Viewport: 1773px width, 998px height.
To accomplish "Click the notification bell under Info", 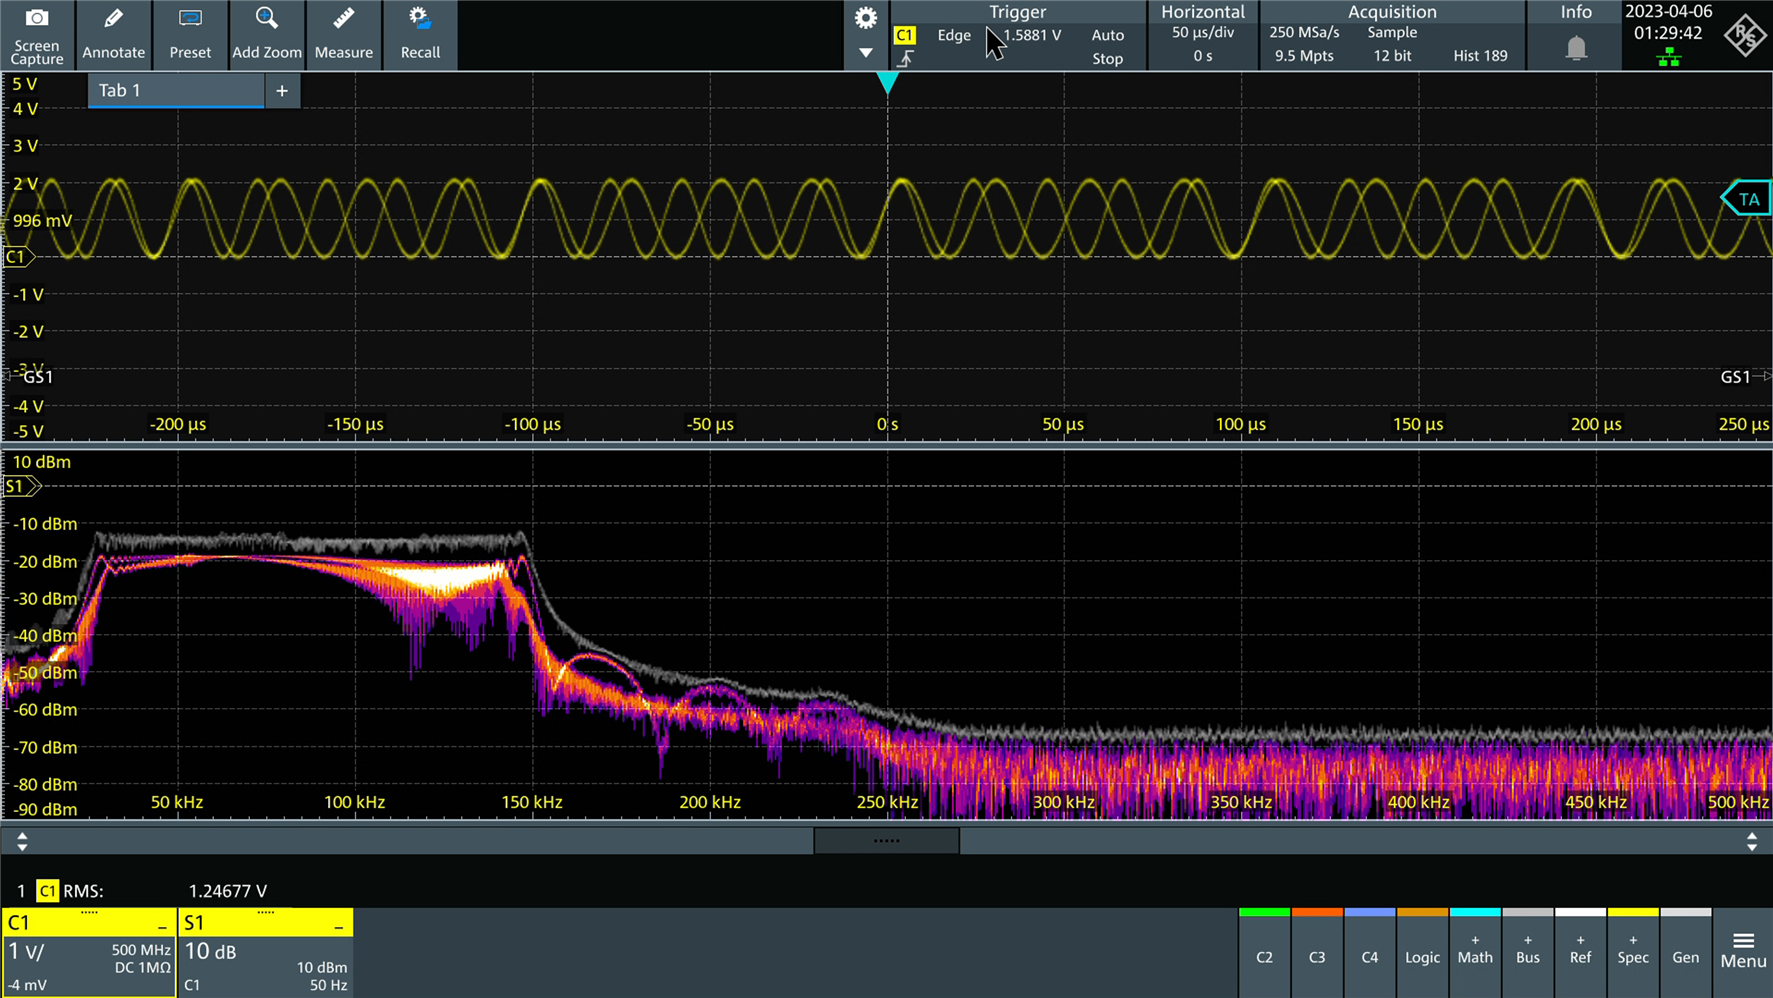I will (1576, 48).
